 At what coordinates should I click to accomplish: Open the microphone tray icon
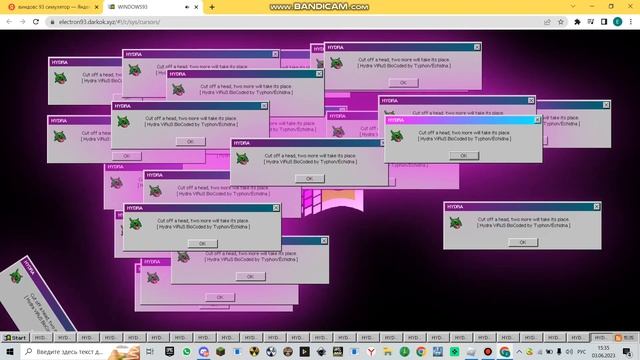coord(559,351)
